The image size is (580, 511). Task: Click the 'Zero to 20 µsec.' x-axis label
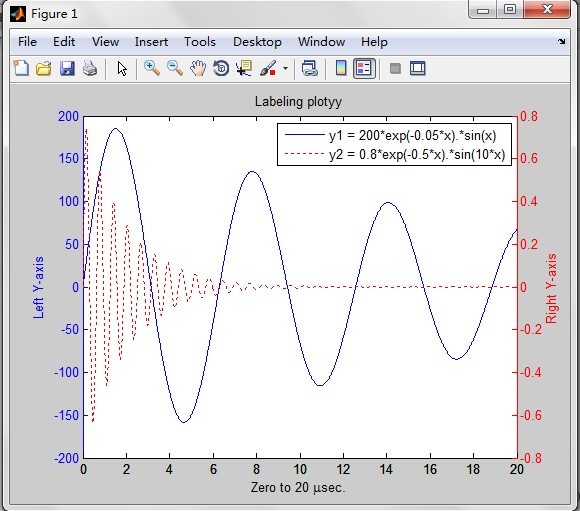(298, 487)
